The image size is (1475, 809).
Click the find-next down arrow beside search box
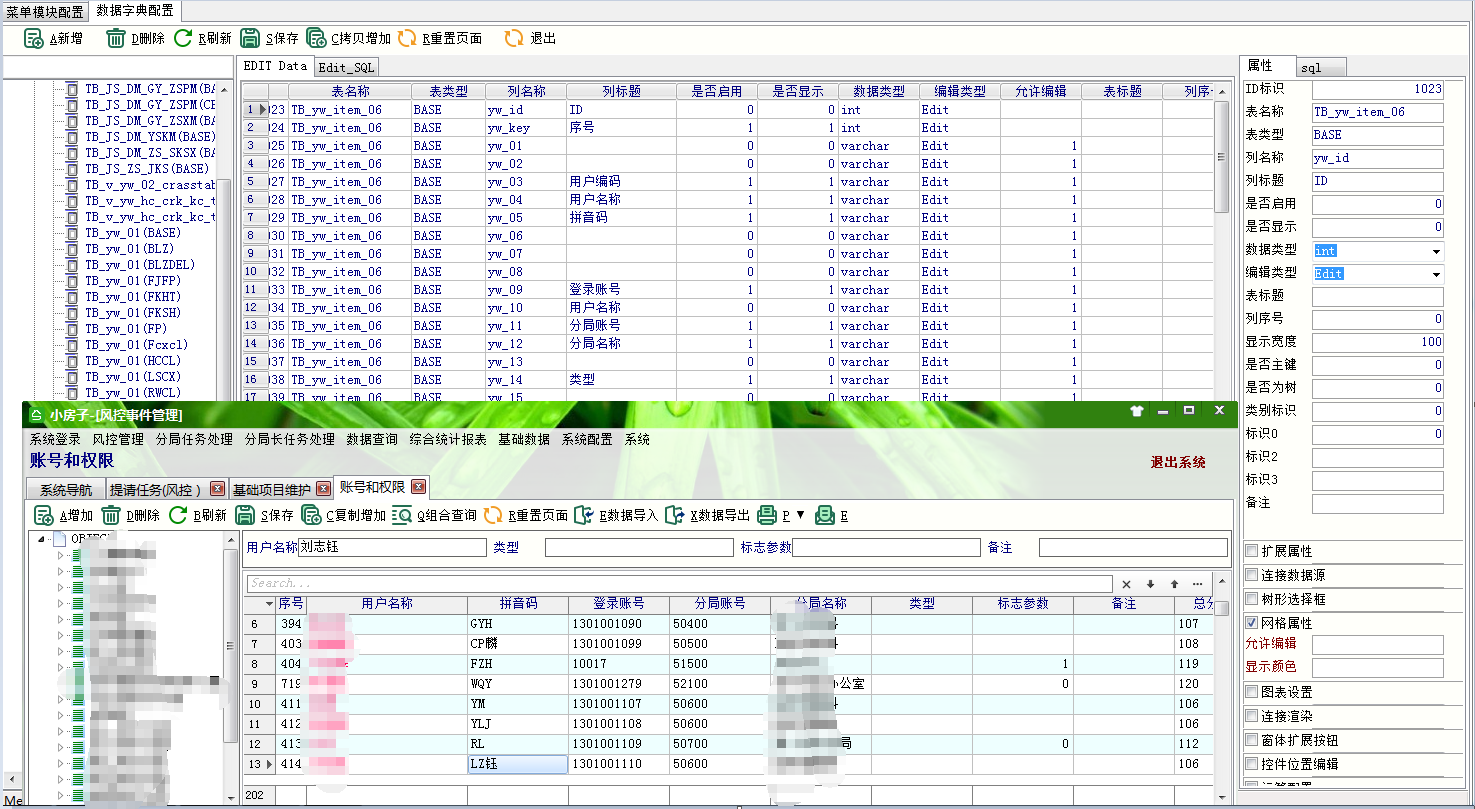pyautogui.click(x=1150, y=584)
